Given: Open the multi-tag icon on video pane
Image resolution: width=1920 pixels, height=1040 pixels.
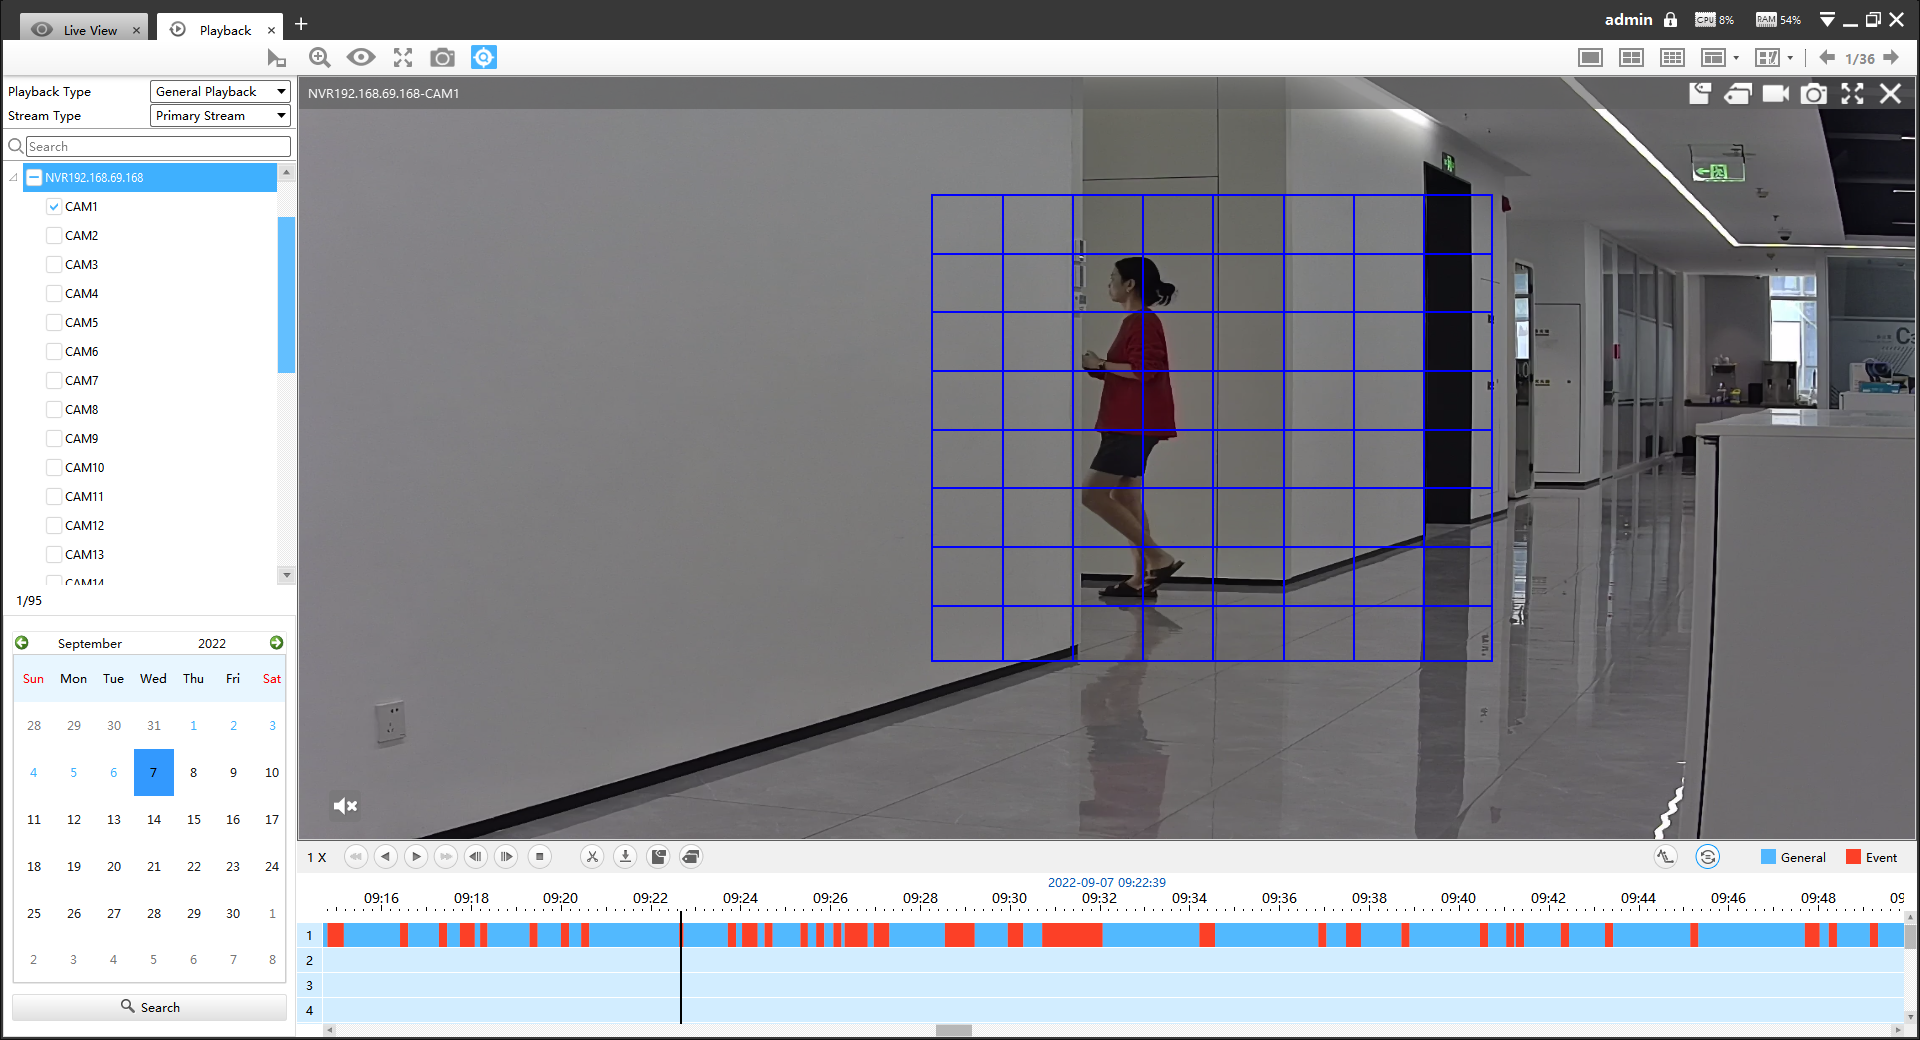Looking at the screenshot, I should 1738,94.
